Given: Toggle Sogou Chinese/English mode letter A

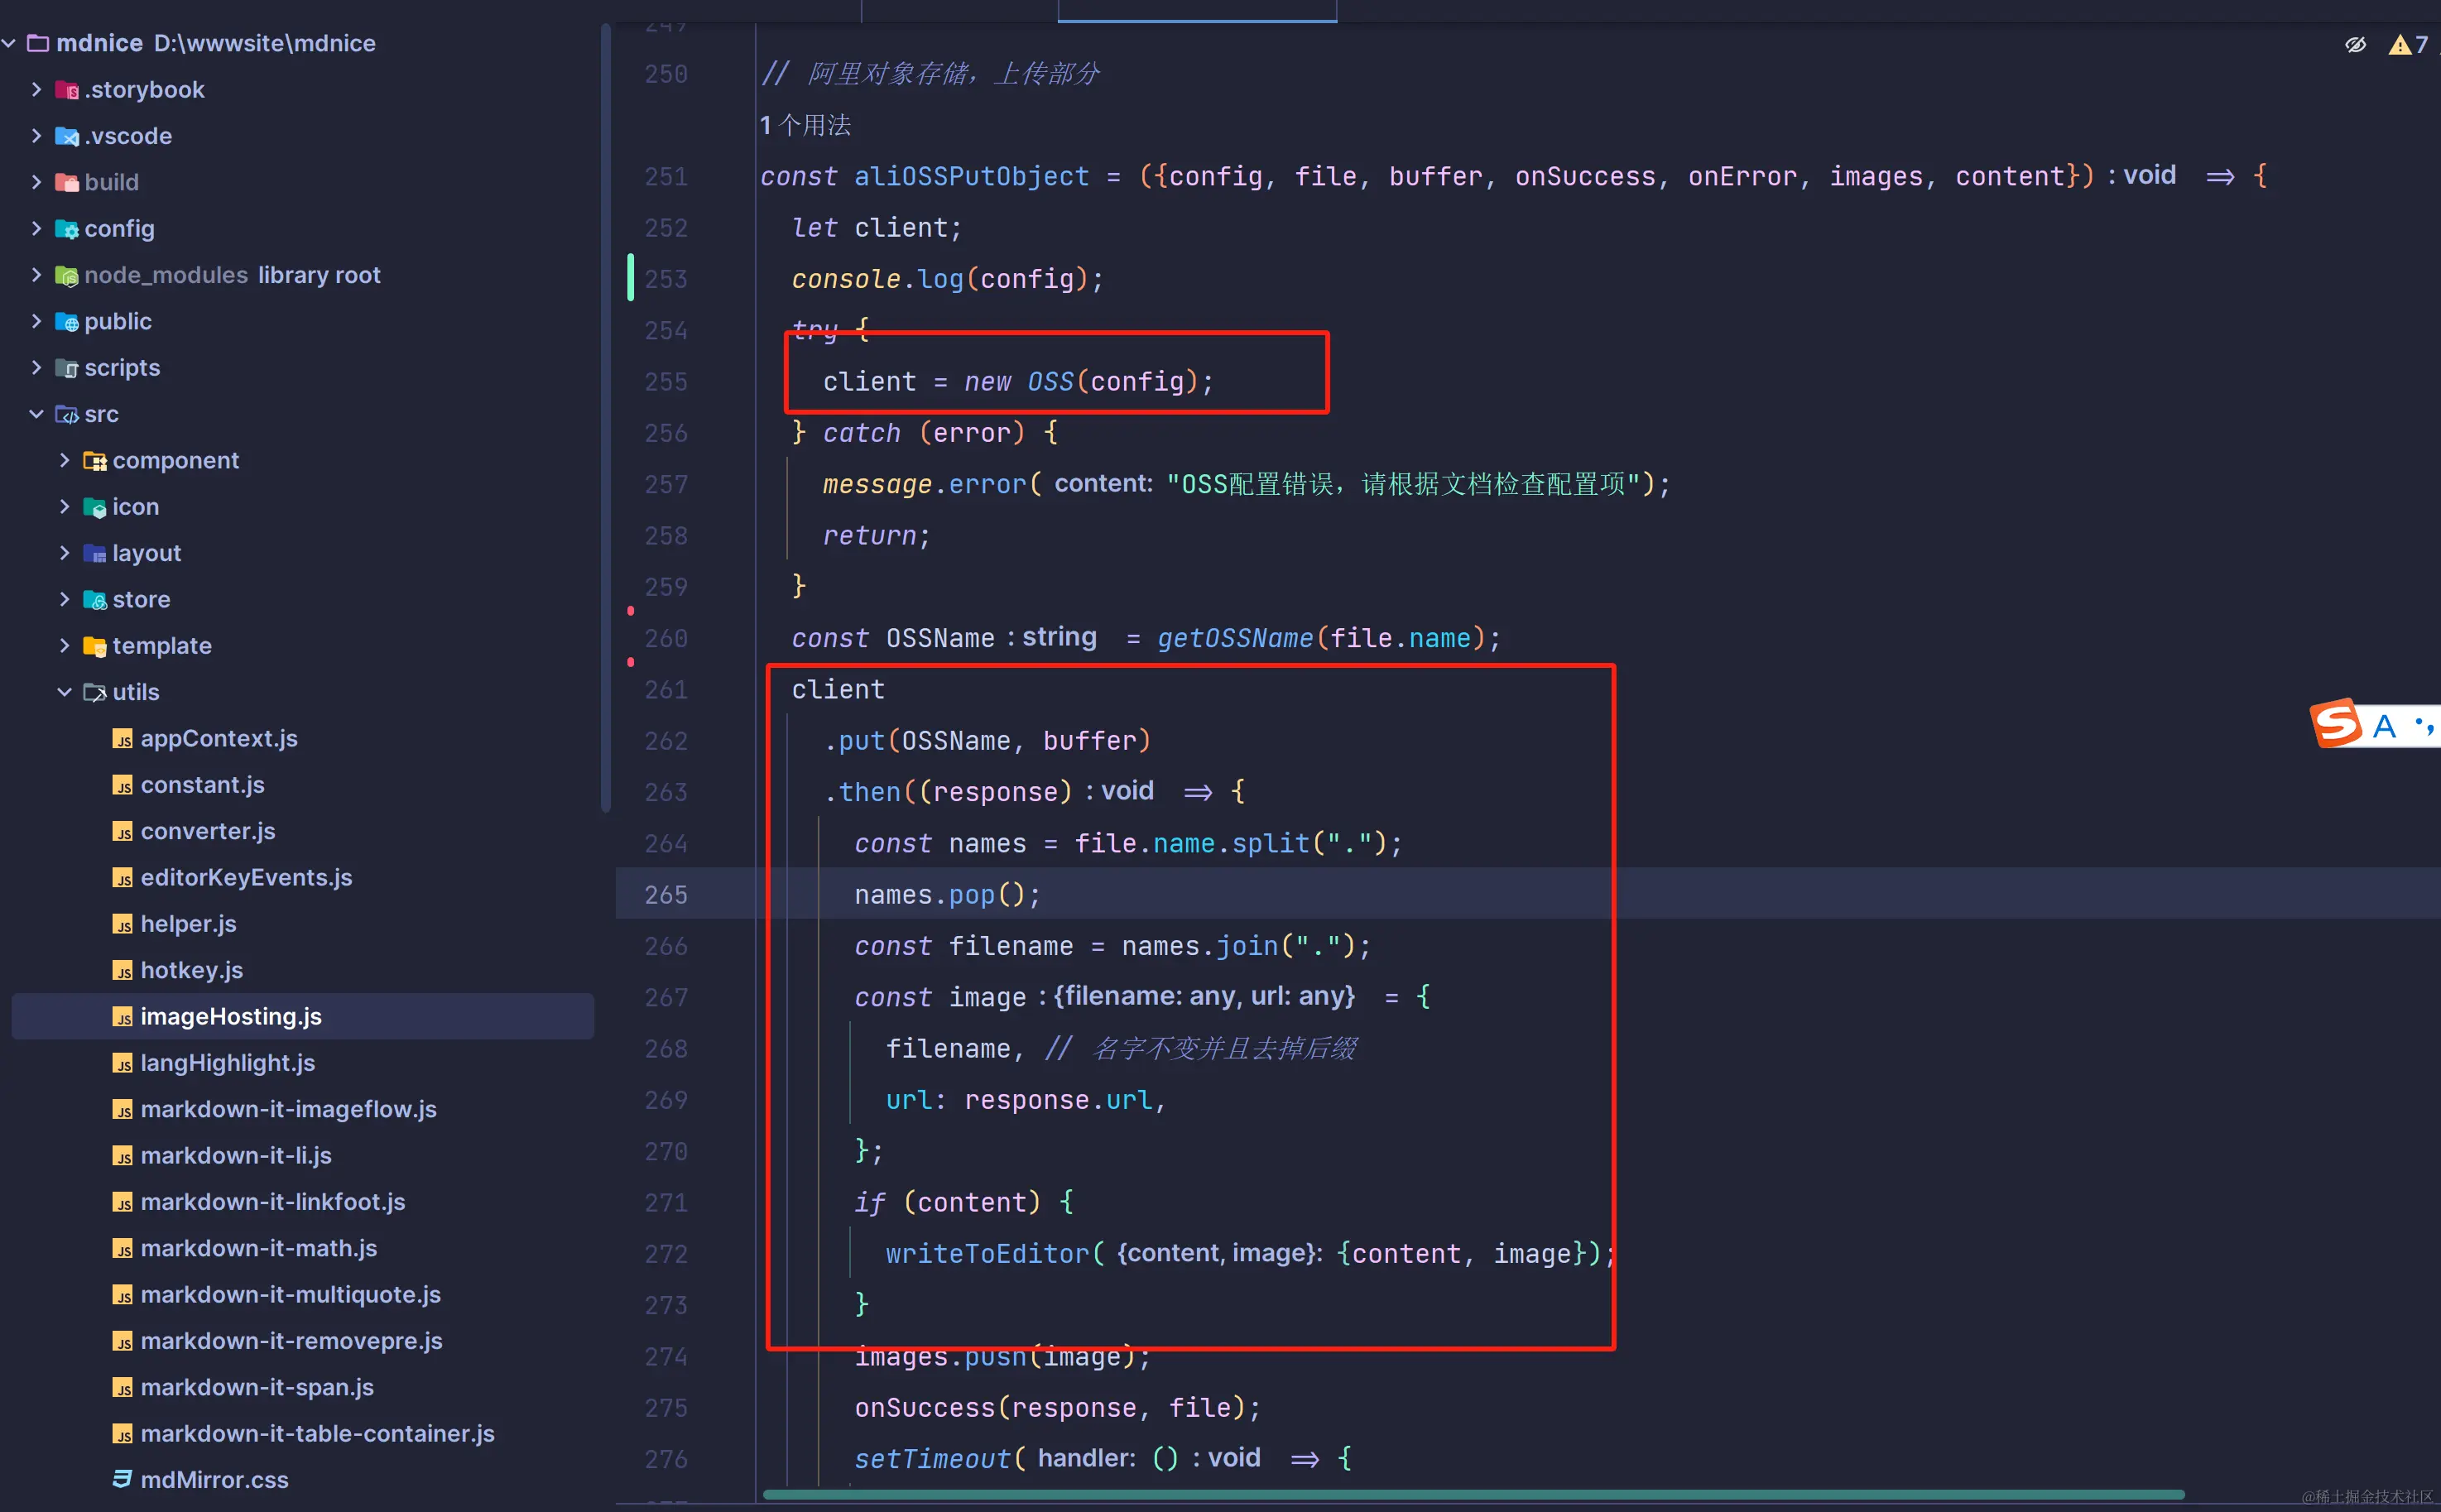Looking at the screenshot, I should (2384, 725).
